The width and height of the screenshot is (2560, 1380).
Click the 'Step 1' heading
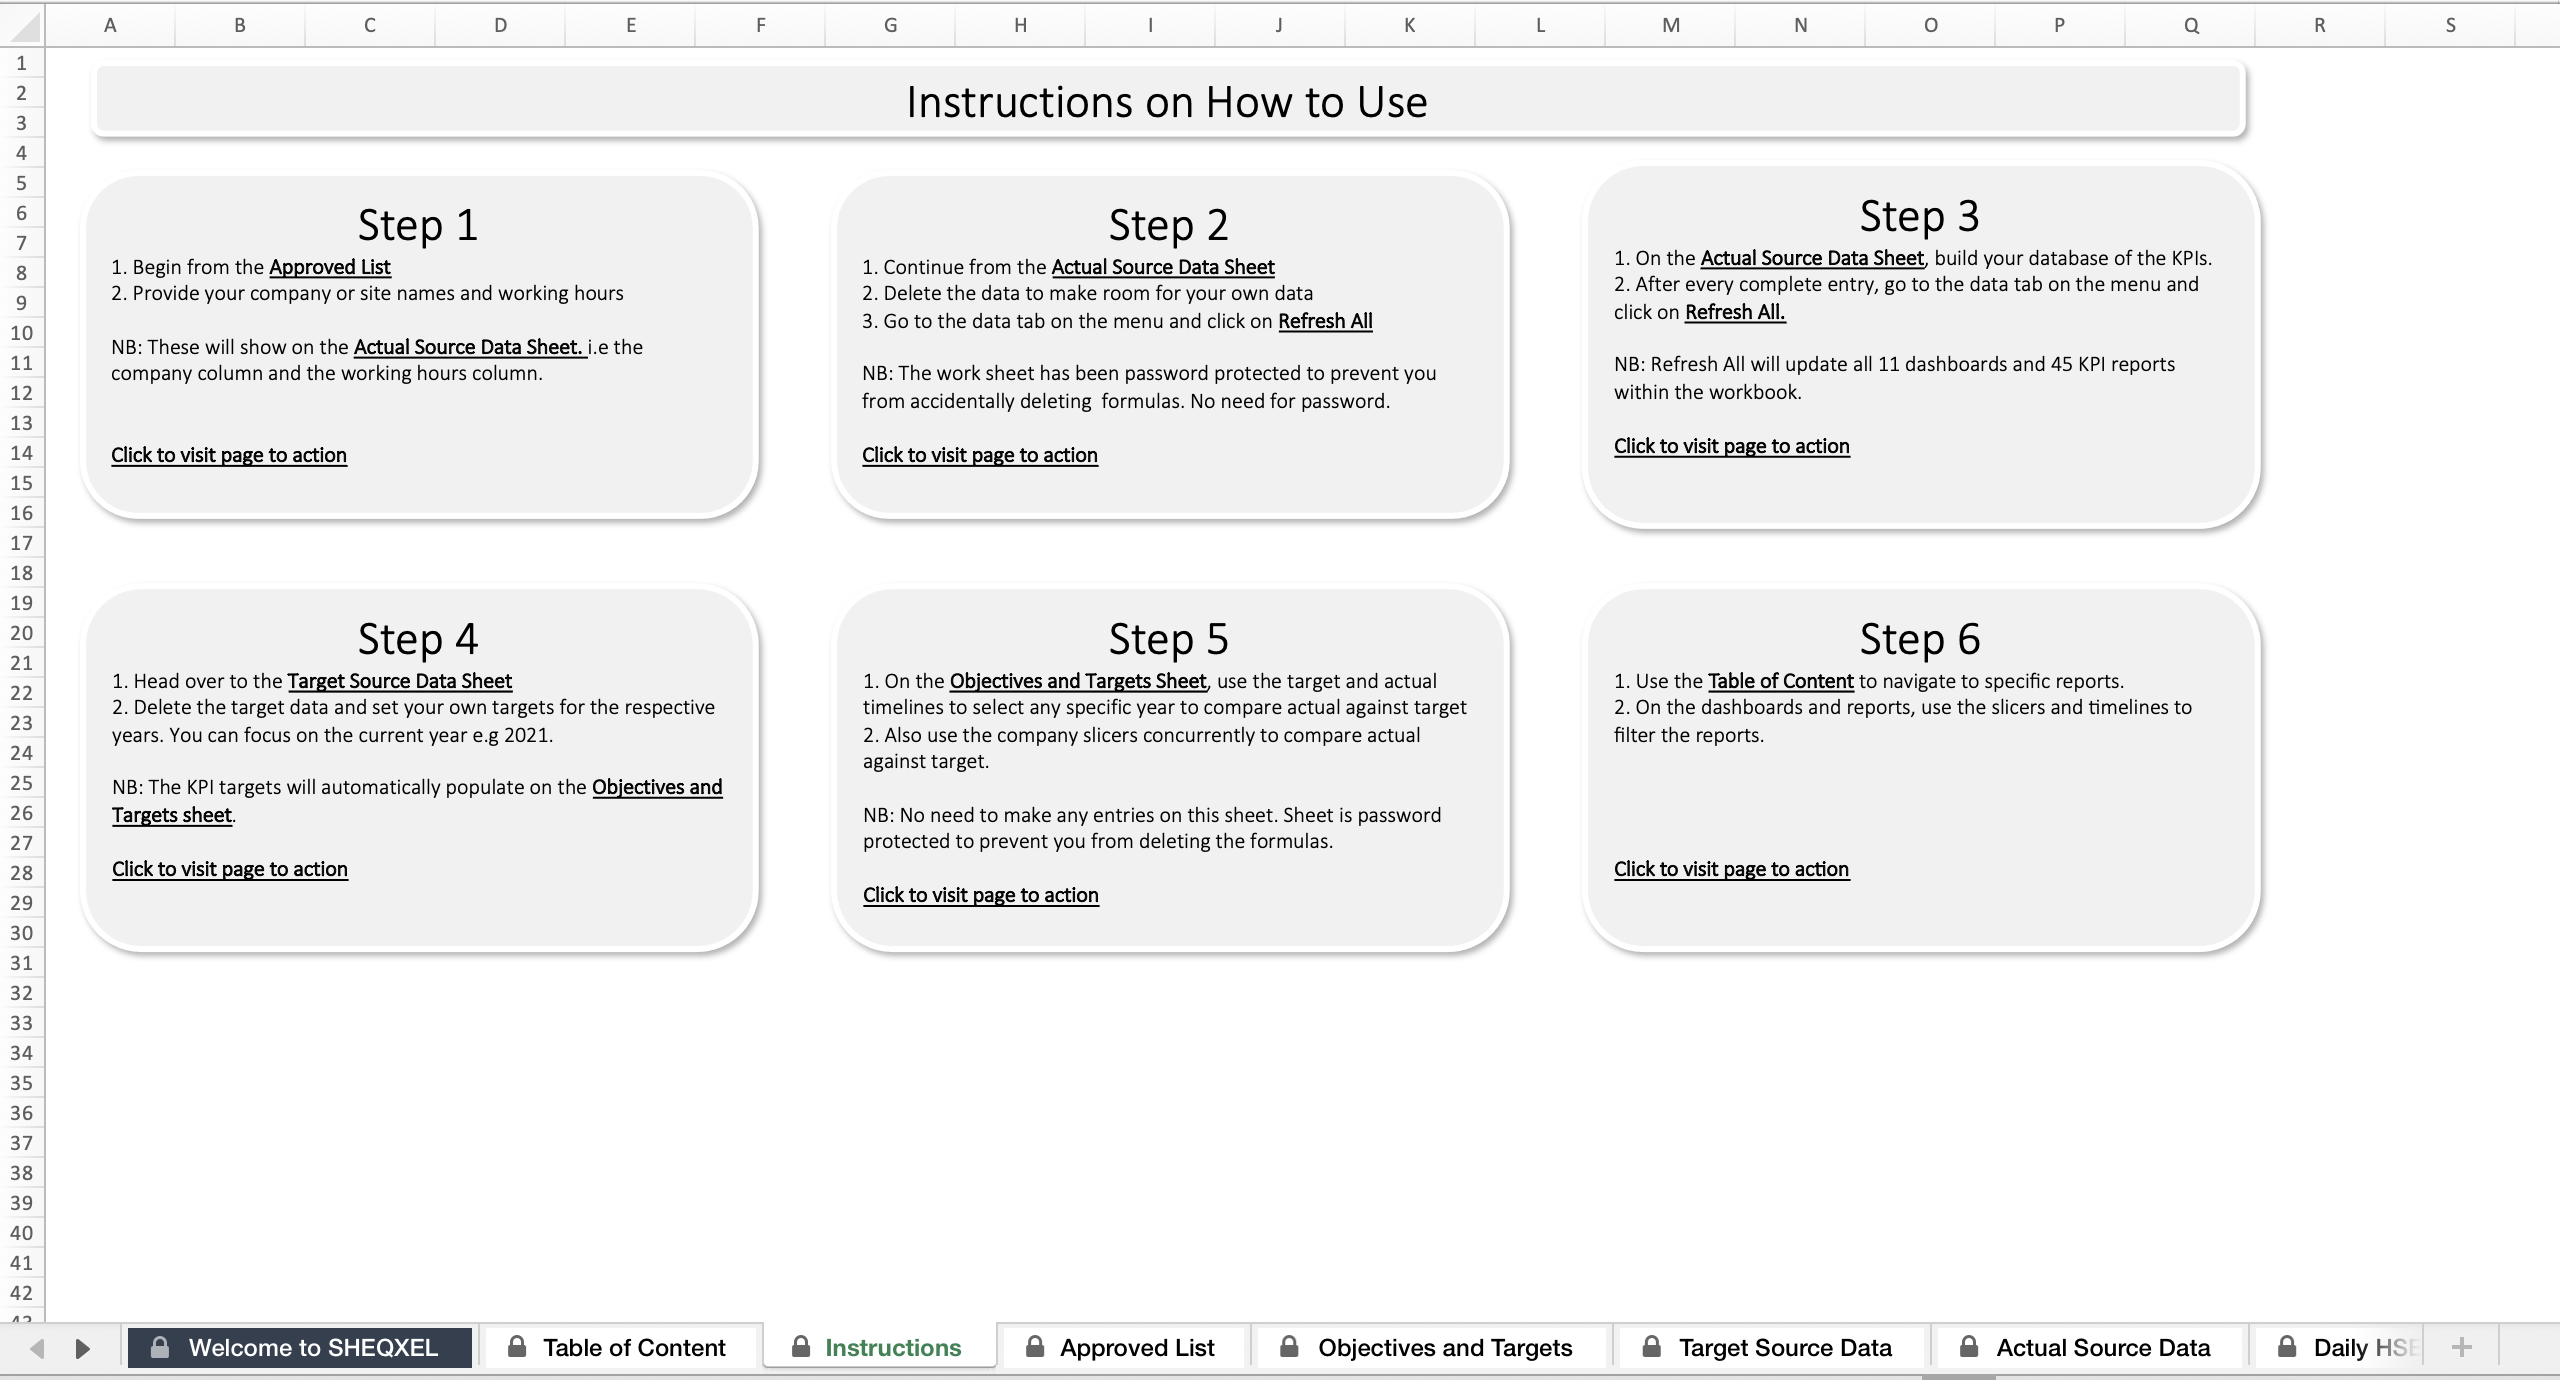click(x=418, y=225)
